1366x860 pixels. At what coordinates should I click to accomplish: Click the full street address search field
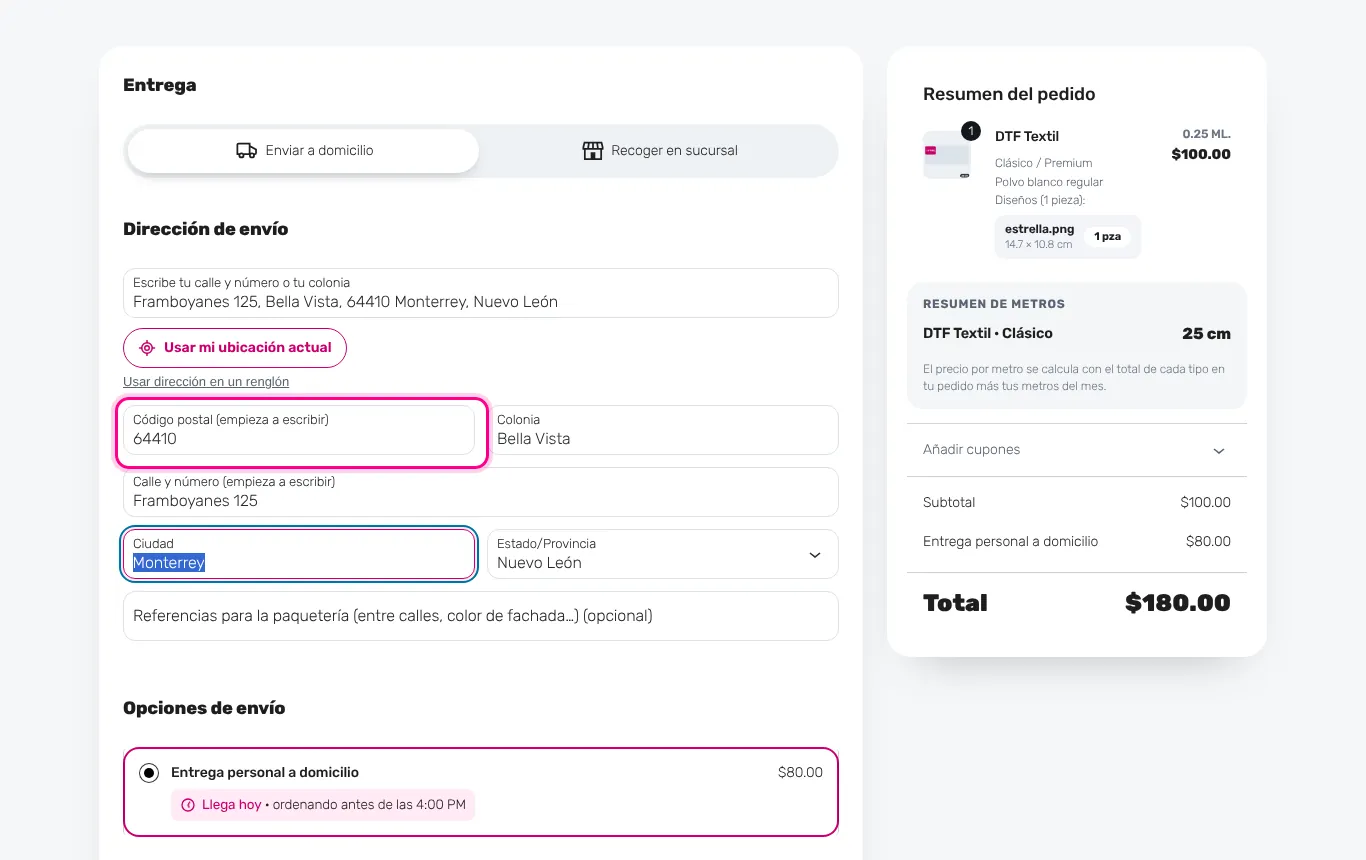click(480, 293)
